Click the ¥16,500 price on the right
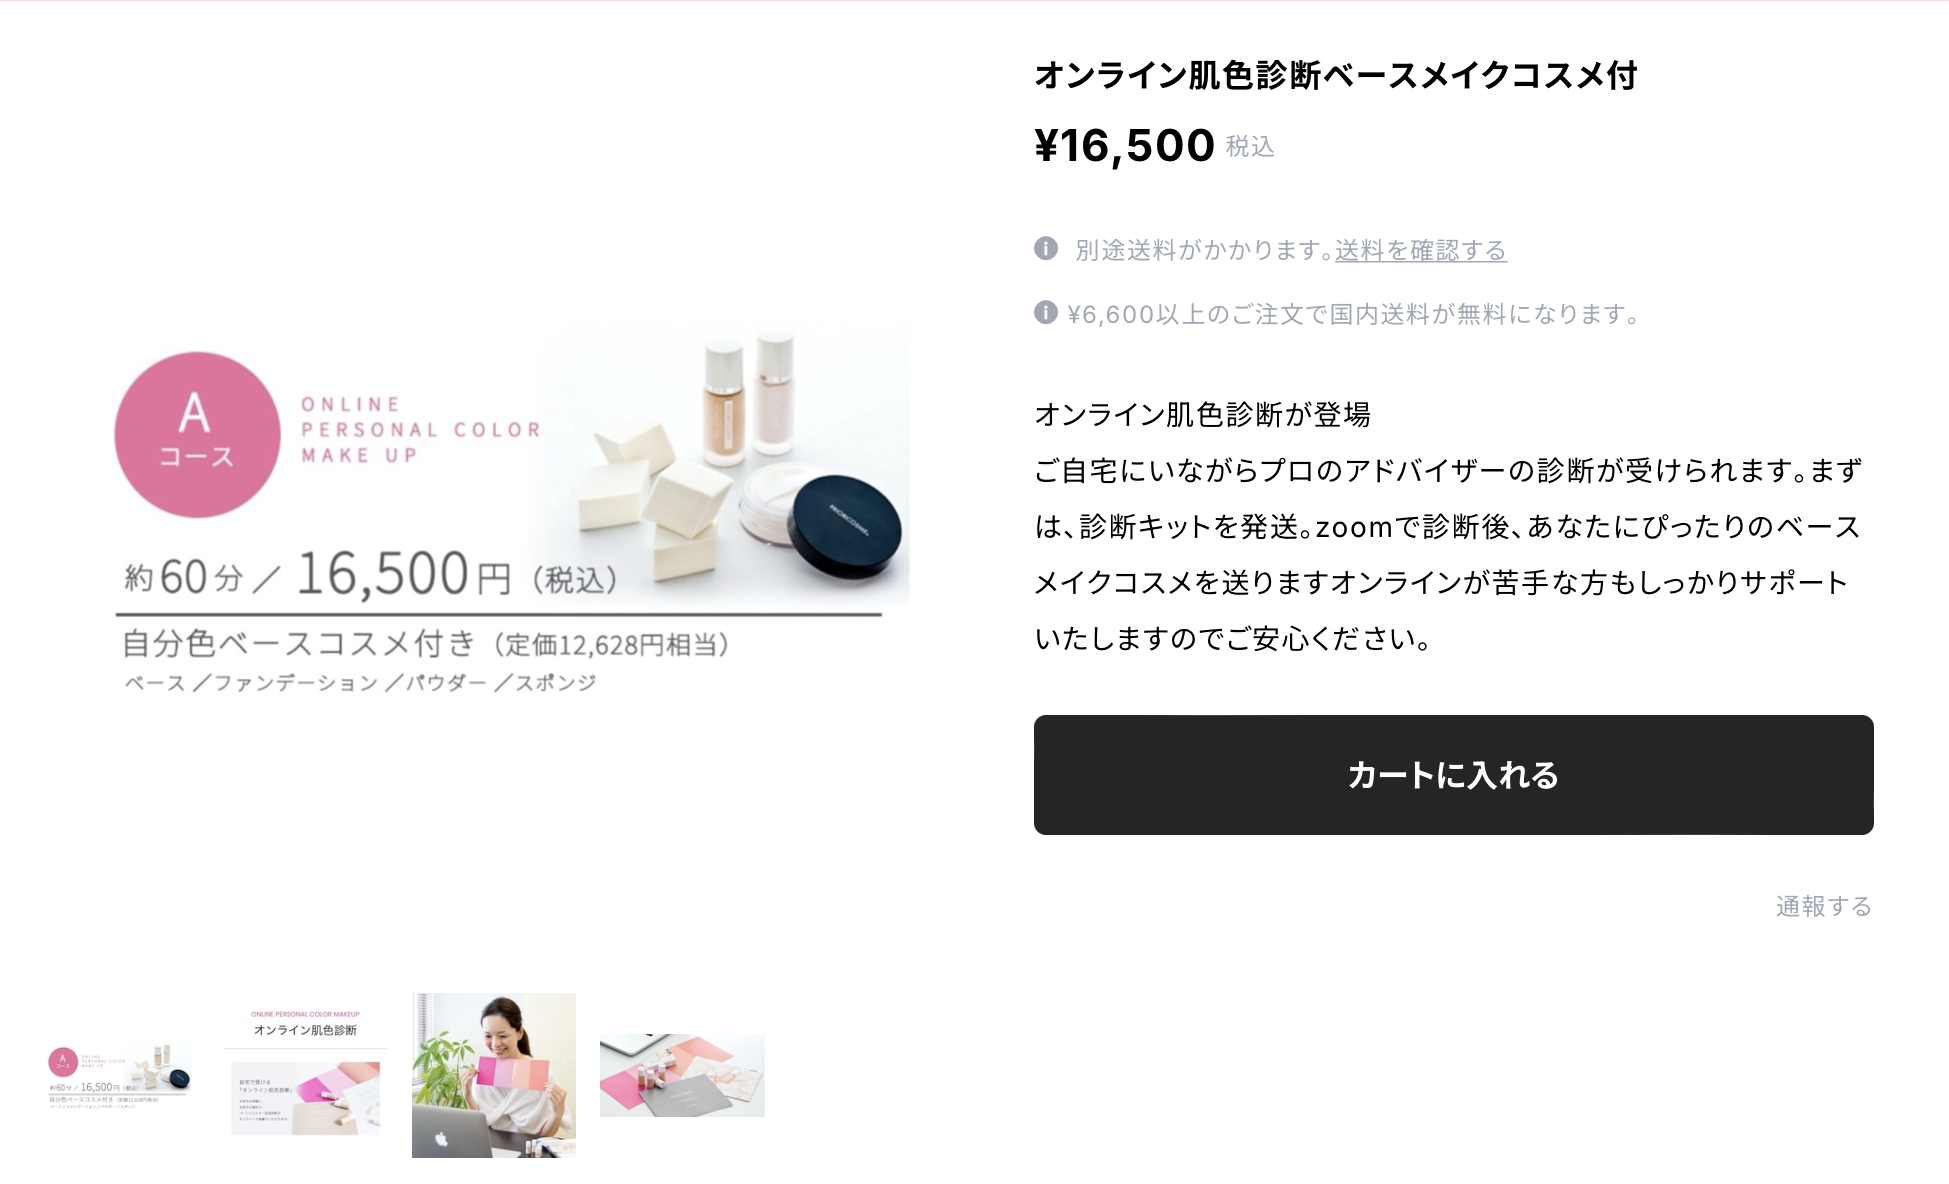 1125,146
